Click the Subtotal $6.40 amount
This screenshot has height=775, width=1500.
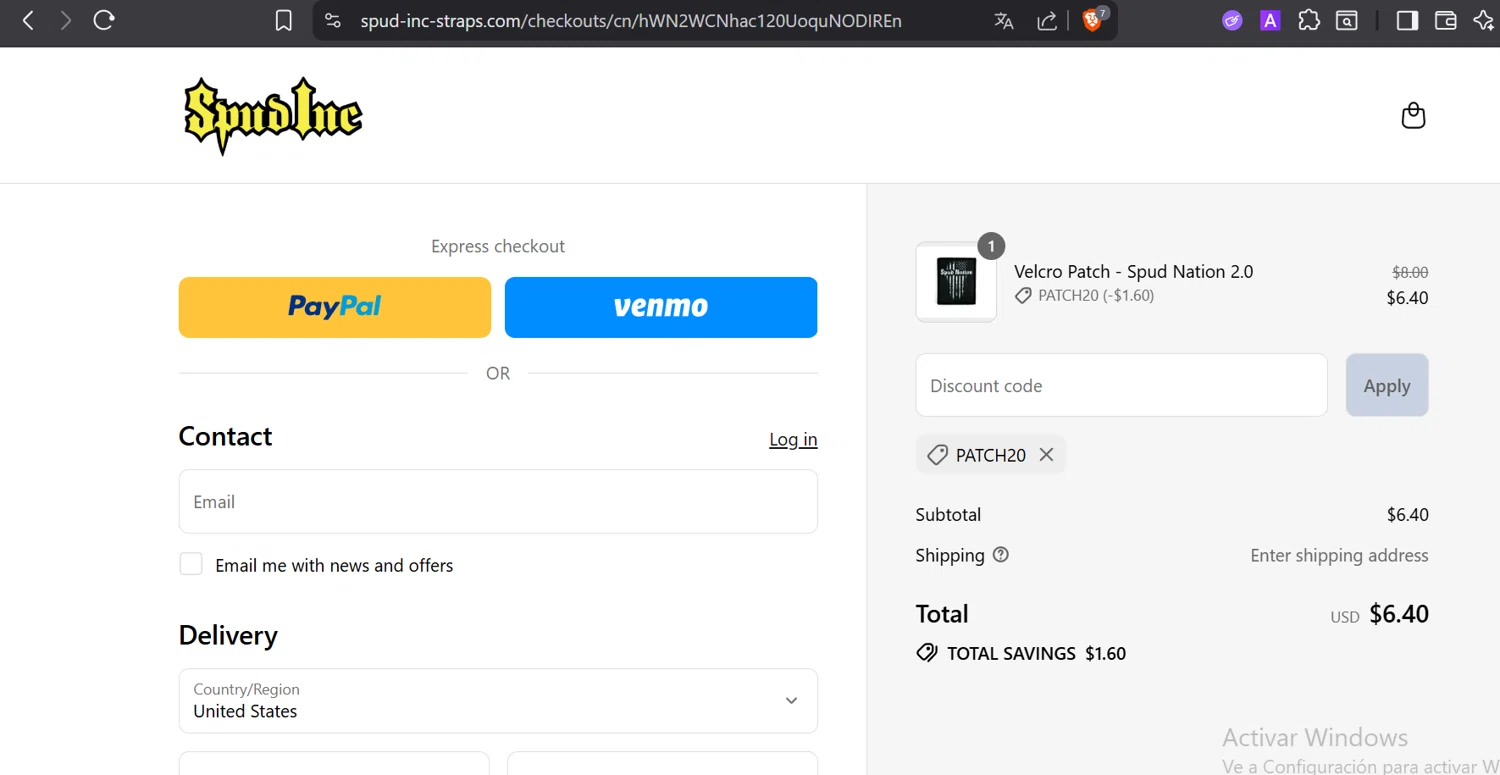point(1407,515)
